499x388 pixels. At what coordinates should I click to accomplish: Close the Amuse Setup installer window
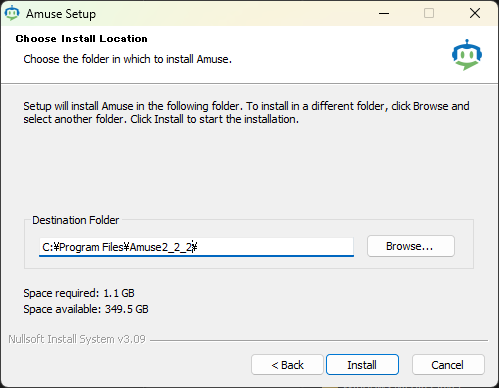point(475,13)
